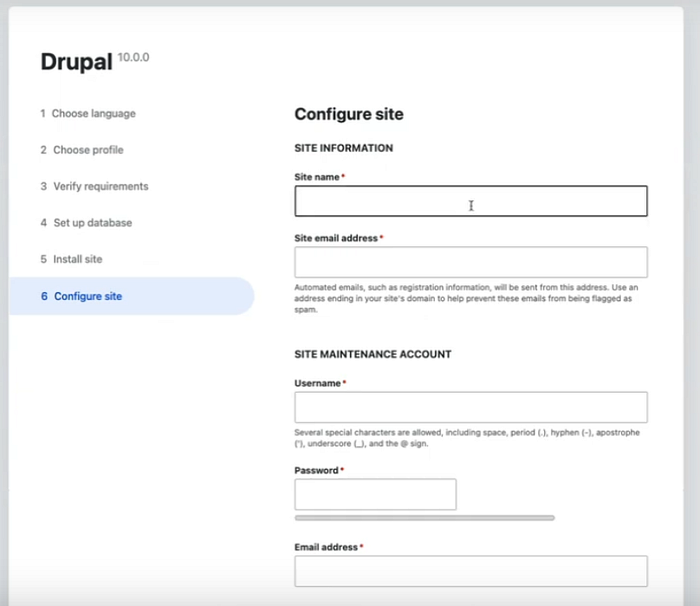This screenshot has height=606, width=700.
Task: Select the active Configure site step
Action: coord(88,296)
